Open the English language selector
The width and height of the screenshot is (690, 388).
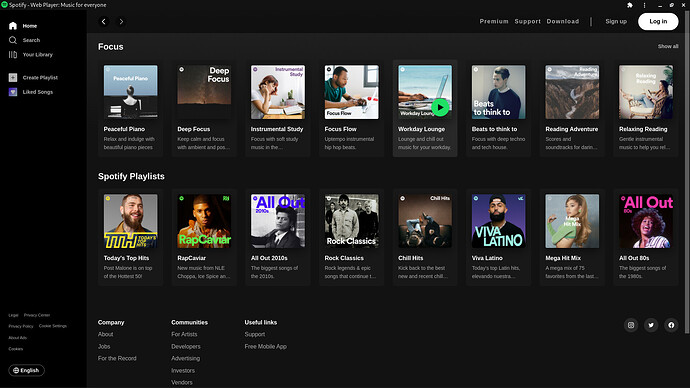[26, 370]
